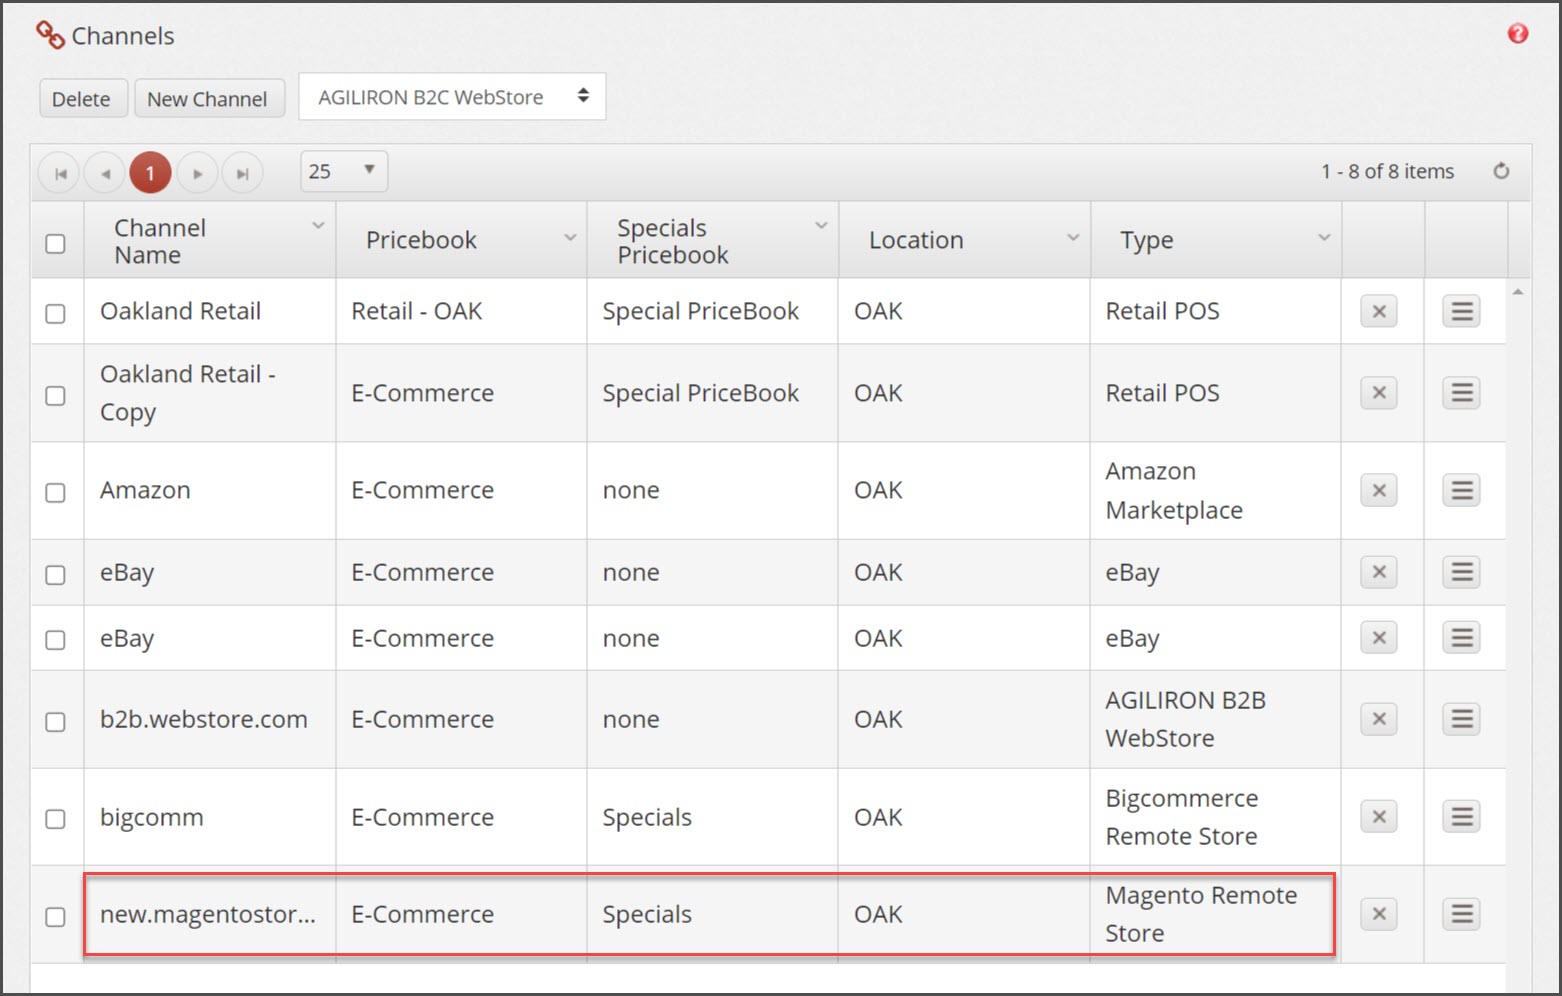Open the Specials Pricebook column menu arrow
Screen dimensions: 1562x996
(821, 226)
